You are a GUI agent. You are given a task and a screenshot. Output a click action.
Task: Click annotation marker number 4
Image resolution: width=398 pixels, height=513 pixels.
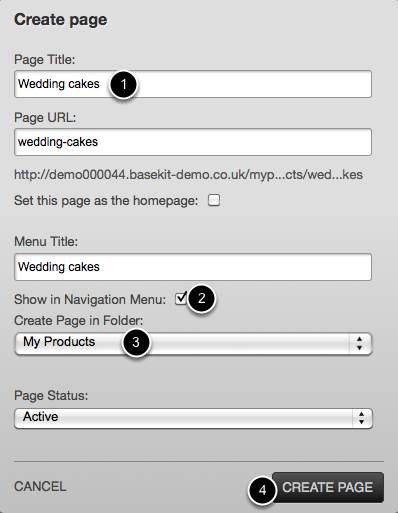coord(263,490)
